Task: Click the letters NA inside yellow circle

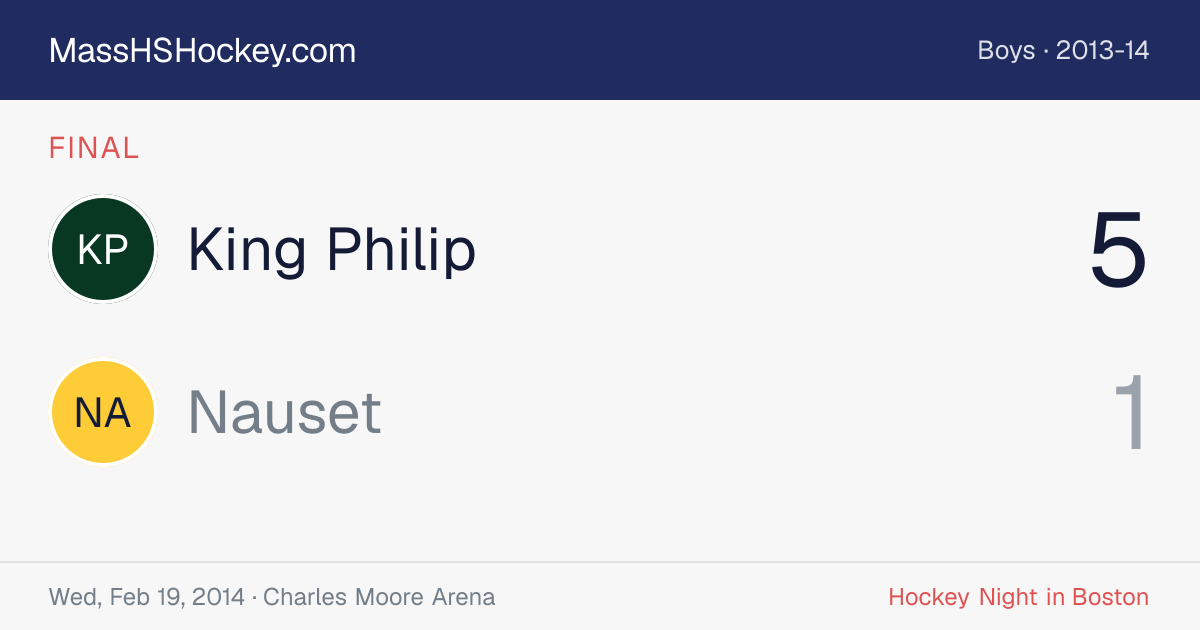Action: click(x=103, y=412)
